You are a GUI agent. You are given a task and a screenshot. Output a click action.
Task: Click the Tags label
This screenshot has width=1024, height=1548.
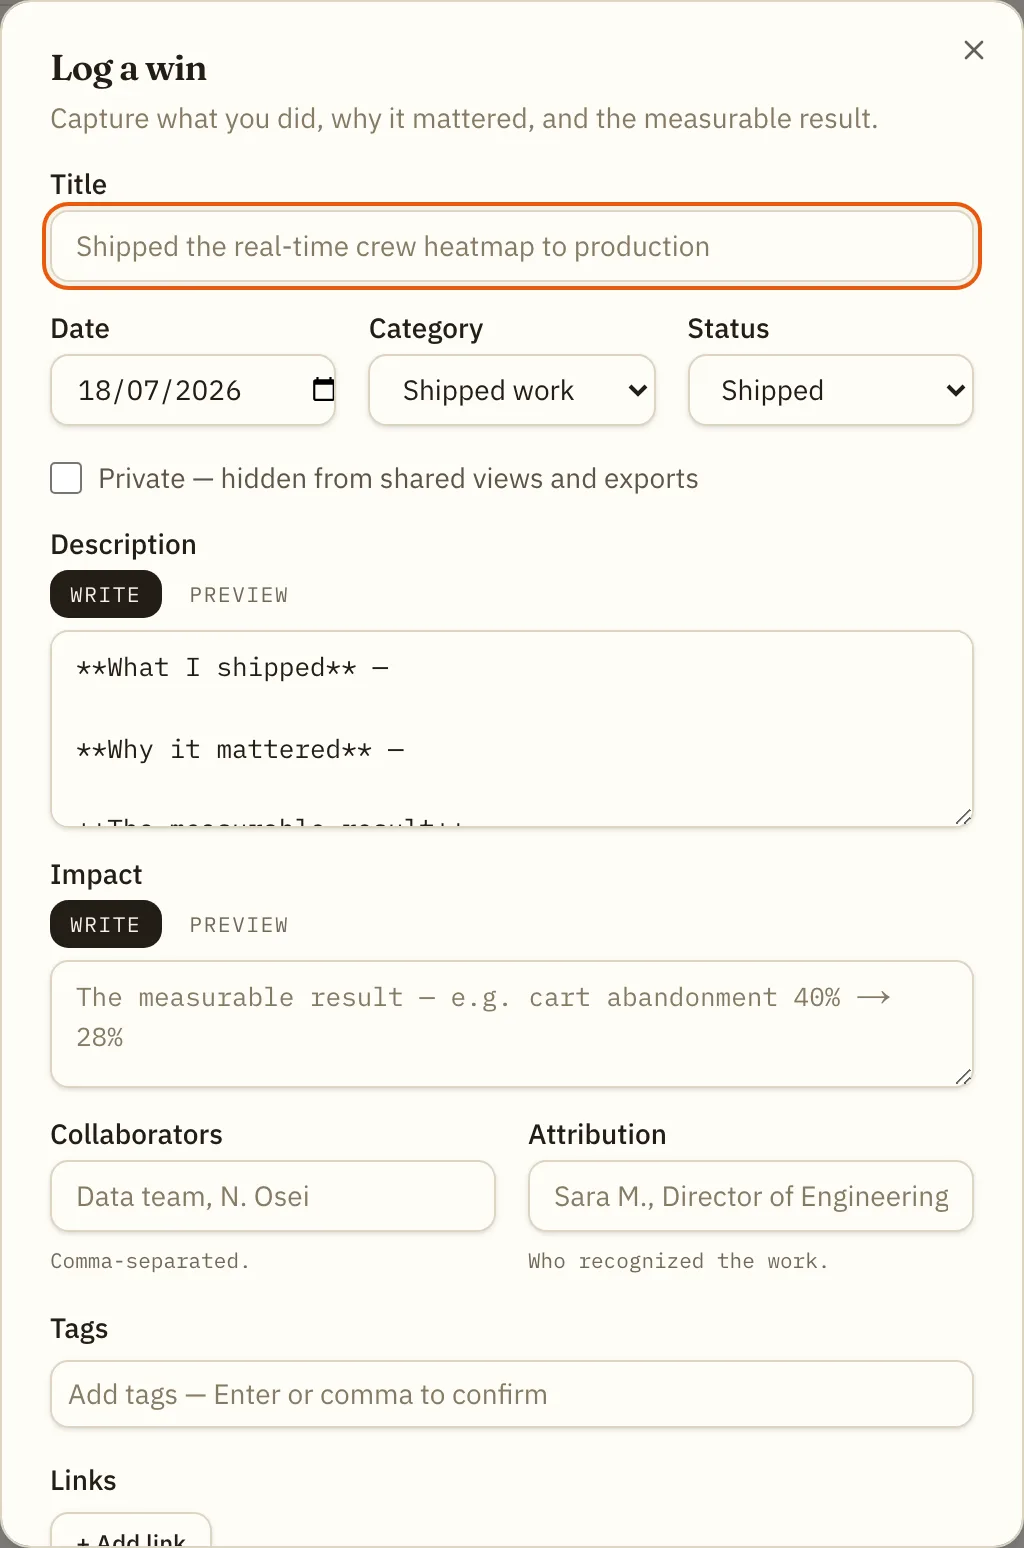click(x=80, y=1329)
